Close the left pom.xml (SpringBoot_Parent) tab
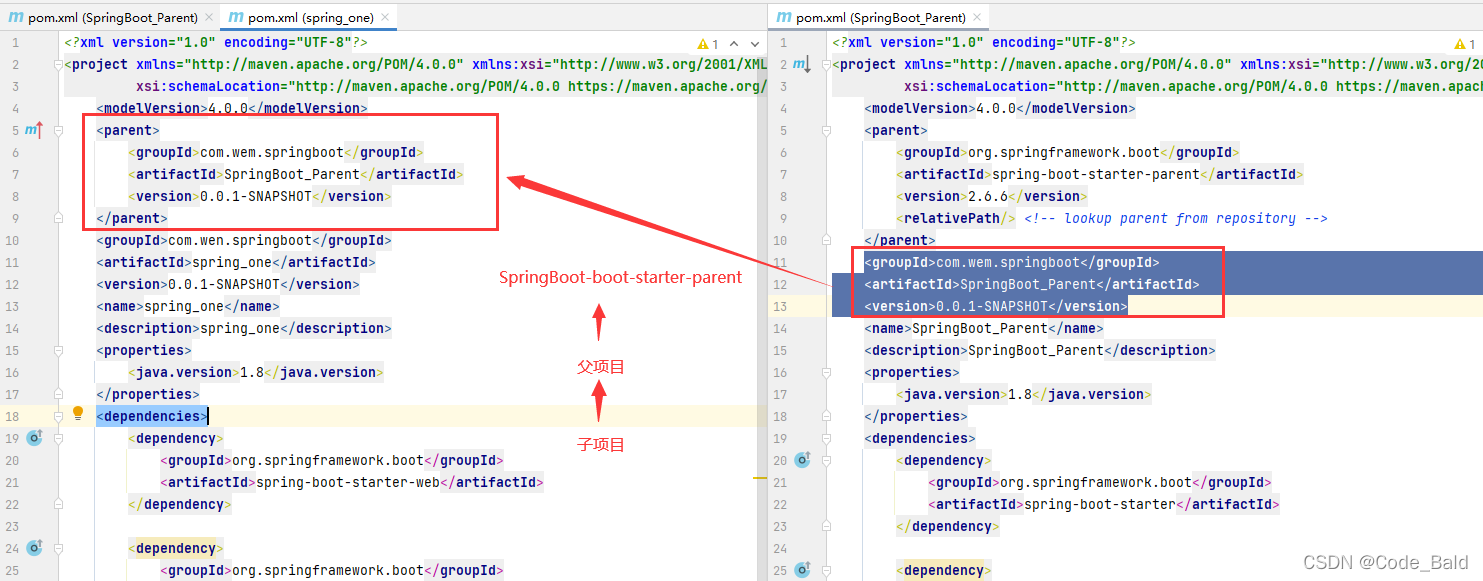1483x581 pixels. (x=207, y=18)
